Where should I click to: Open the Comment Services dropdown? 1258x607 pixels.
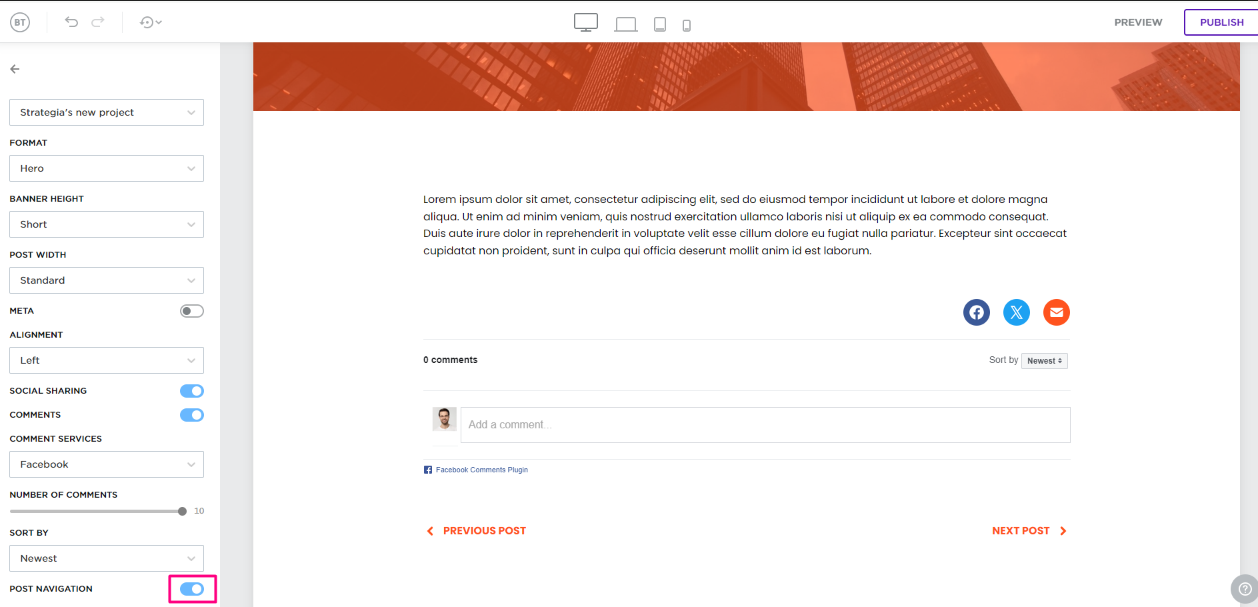pos(106,464)
